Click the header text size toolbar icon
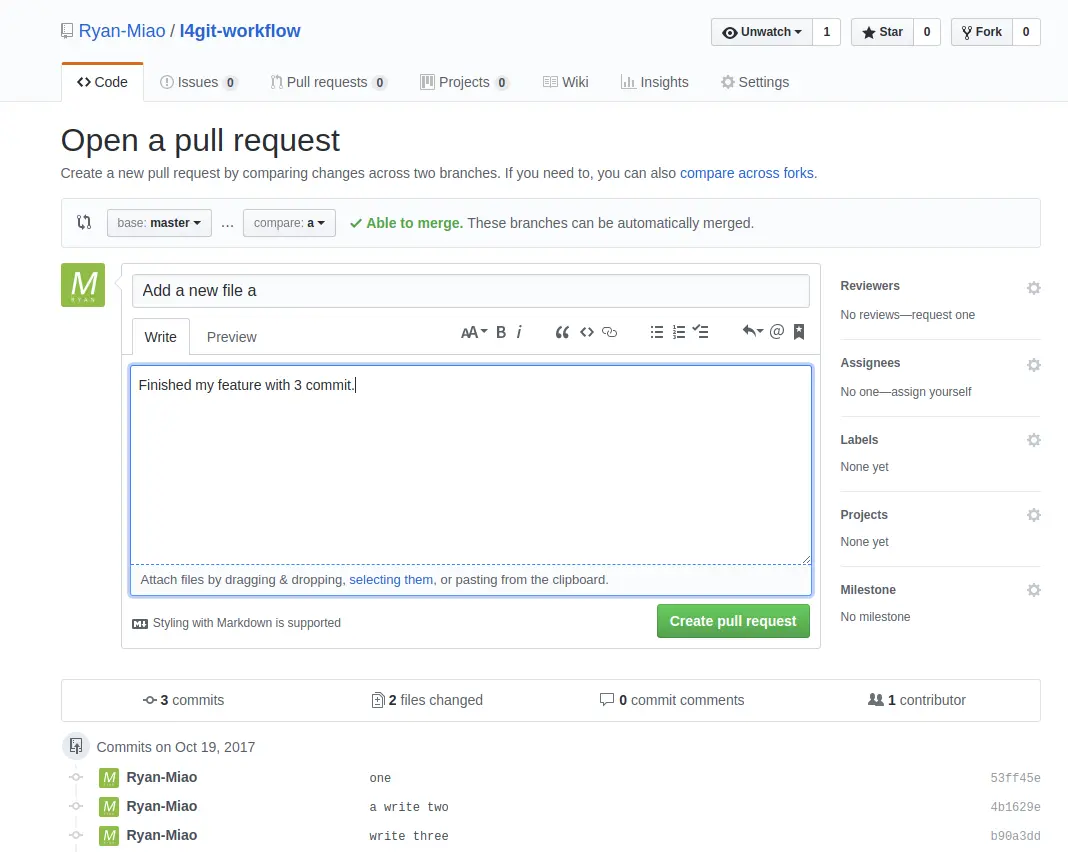Viewport: 1068px width, 852px height. pos(473,332)
